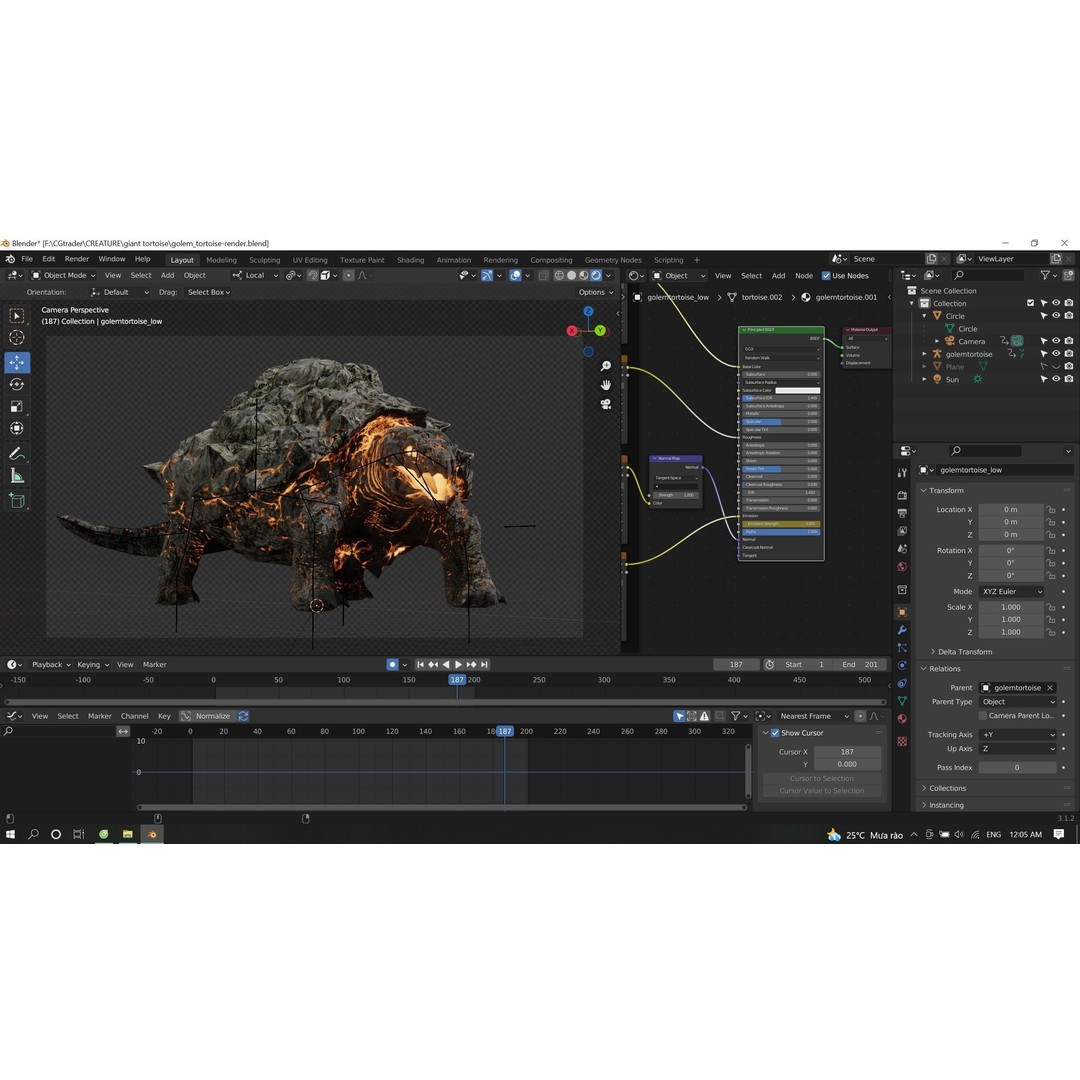Hide golemtortoise in viewport via eye icon

[1056, 354]
